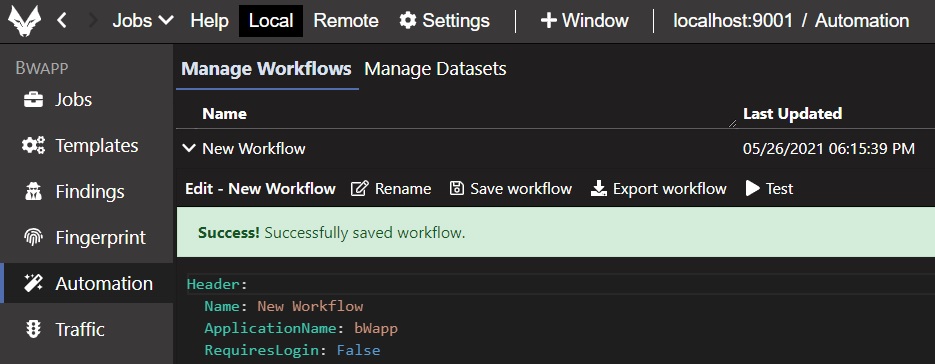Switch to the Manage Datasets tab
This screenshot has height=364, width=935.
[435, 69]
